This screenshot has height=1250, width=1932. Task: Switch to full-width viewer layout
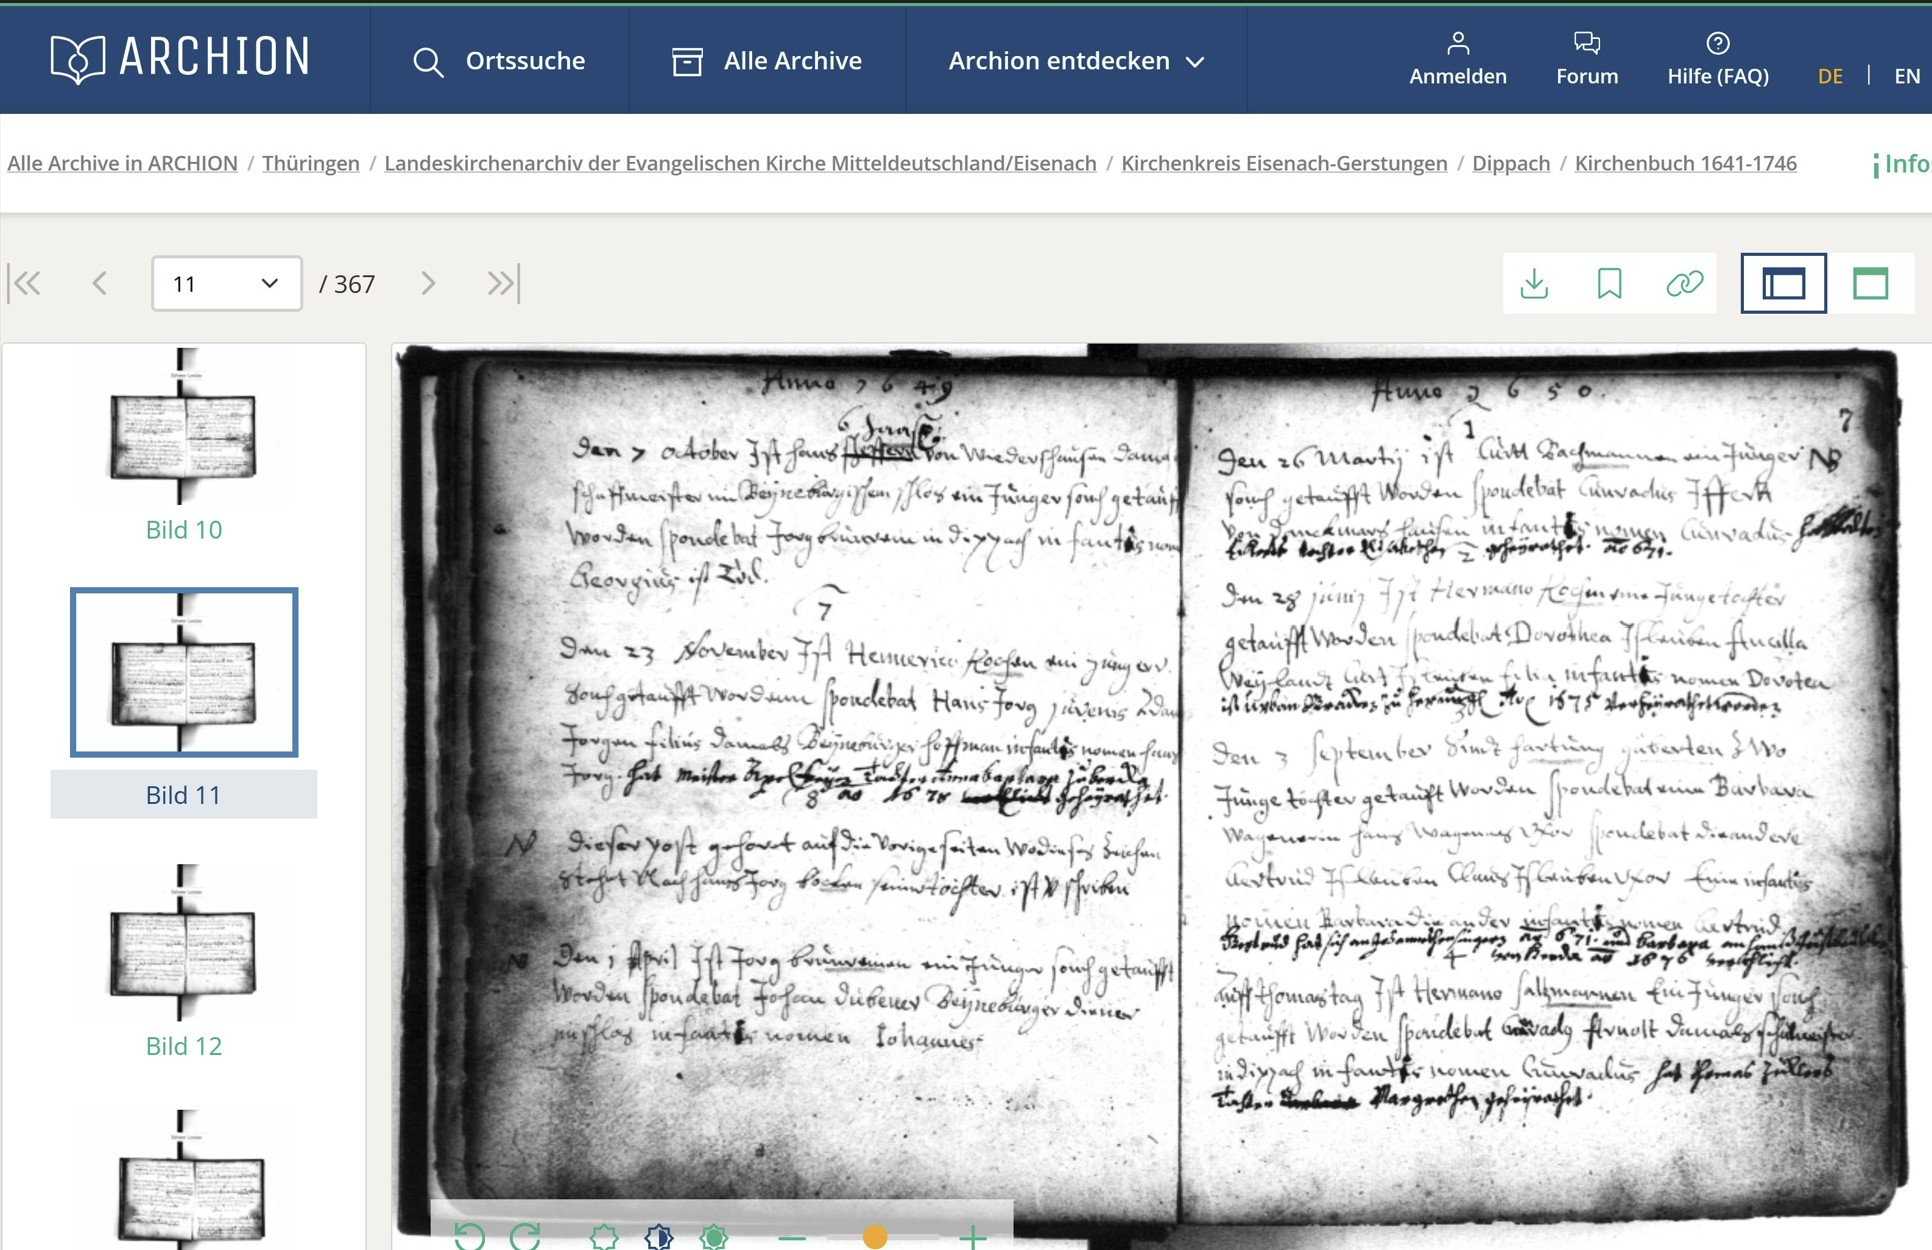(x=1870, y=284)
